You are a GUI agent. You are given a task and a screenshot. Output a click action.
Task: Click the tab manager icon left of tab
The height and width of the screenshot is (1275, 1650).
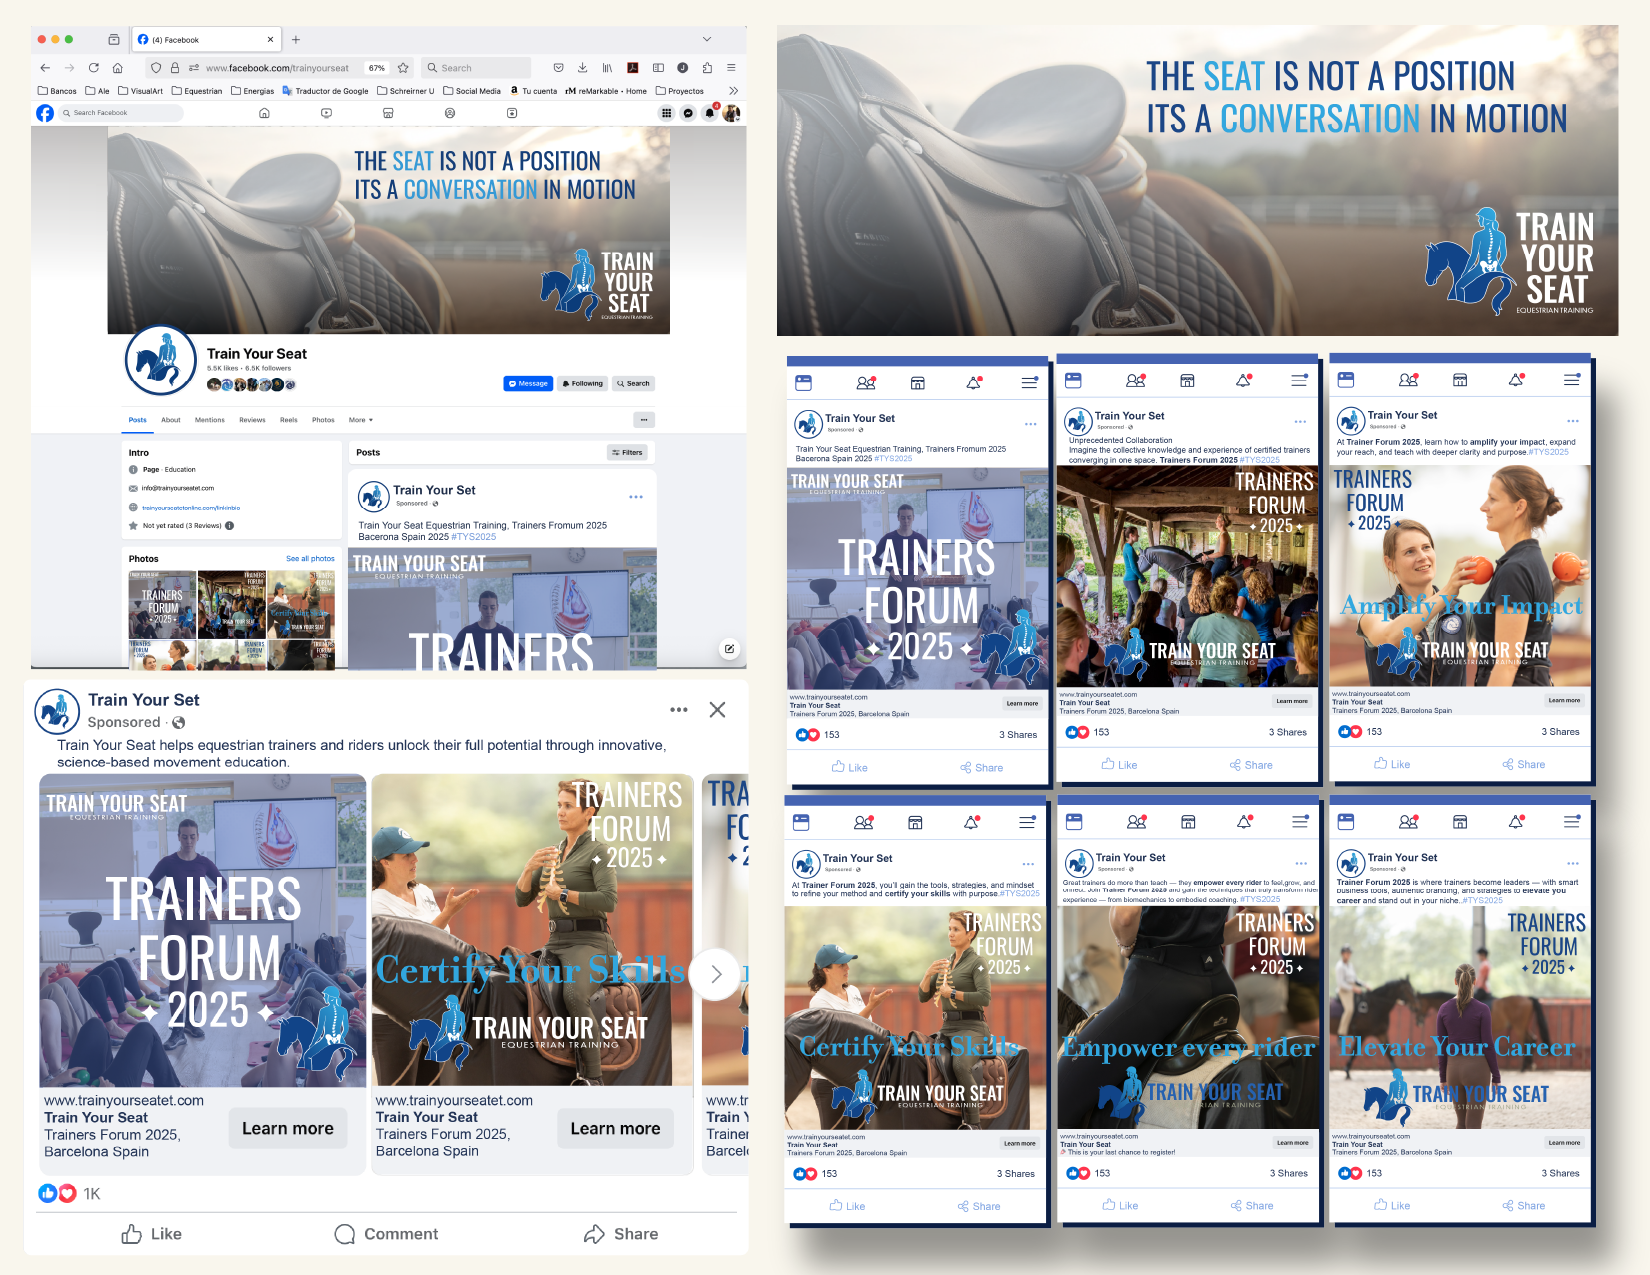(x=114, y=40)
